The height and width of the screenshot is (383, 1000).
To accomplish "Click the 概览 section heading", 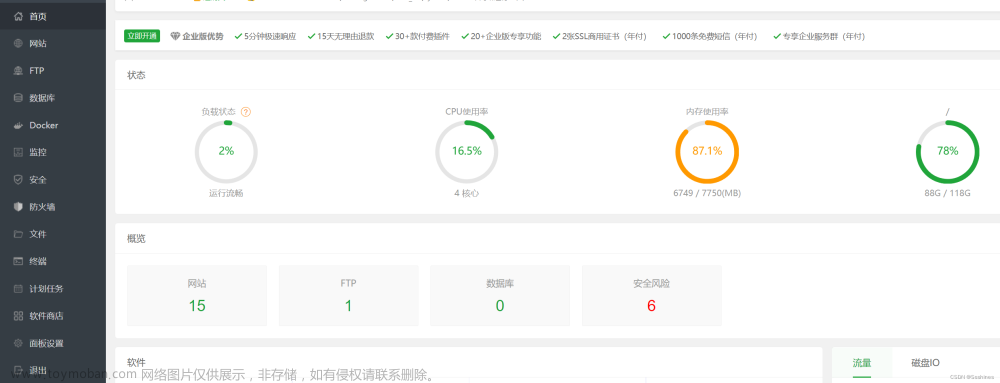I will coord(136,239).
